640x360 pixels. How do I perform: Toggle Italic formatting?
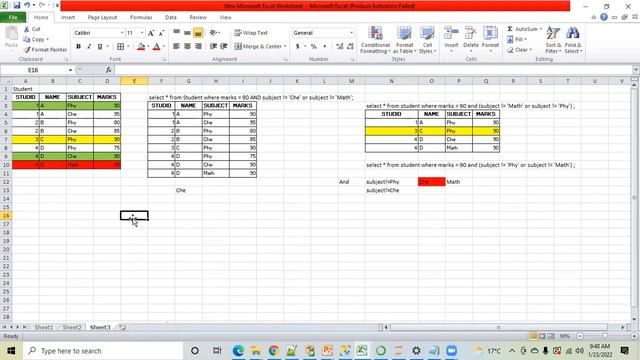[89, 47]
